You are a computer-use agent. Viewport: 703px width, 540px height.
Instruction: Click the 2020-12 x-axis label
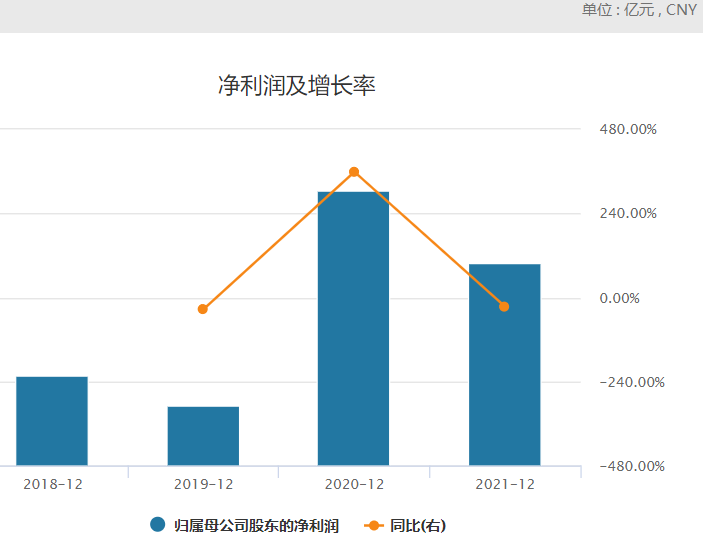pos(354,484)
